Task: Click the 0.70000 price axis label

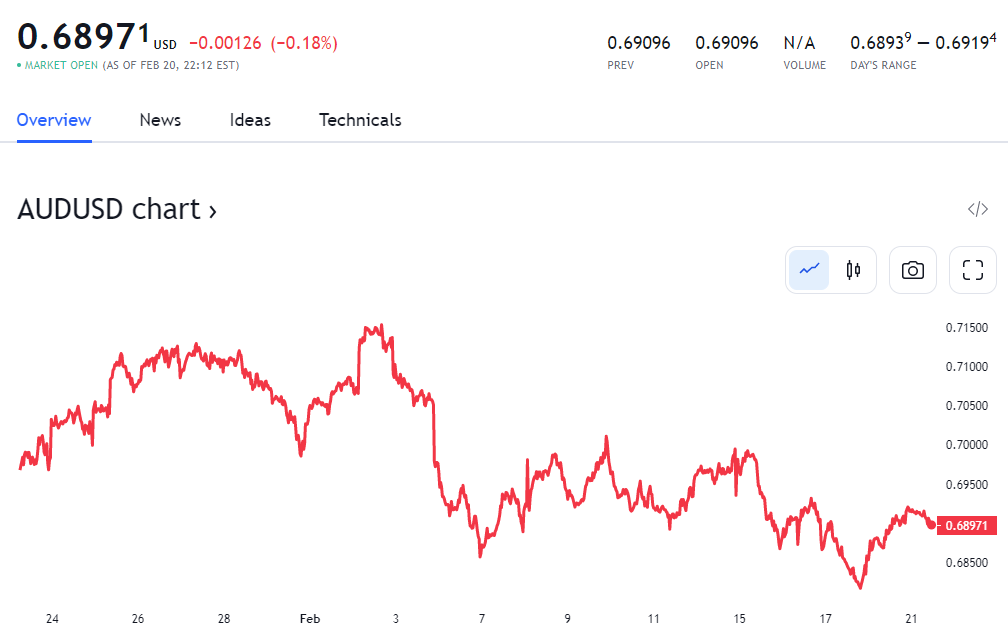Action: click(x=967, y=445)
